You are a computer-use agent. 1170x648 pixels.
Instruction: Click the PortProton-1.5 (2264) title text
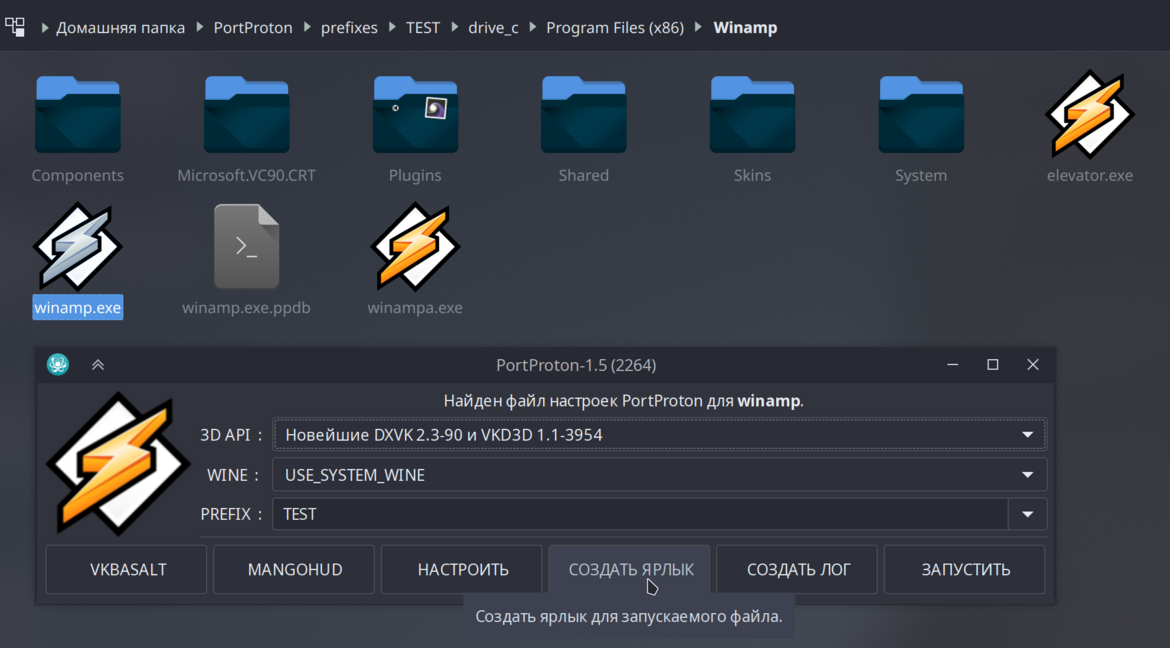576,365
